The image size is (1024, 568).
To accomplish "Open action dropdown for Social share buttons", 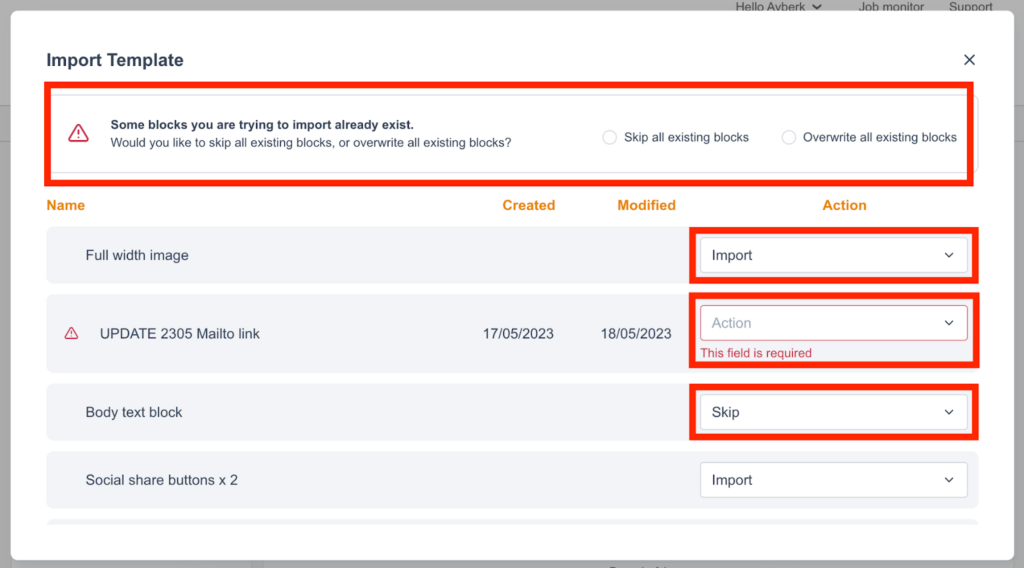I will coord(832,480).
